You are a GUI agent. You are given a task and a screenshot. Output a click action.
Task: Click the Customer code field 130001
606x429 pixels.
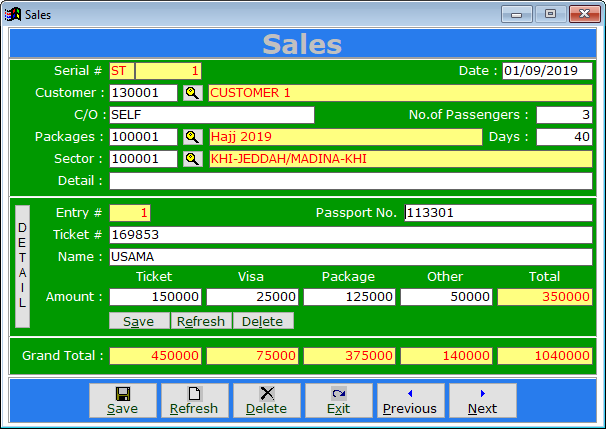(x=143, y=93)
